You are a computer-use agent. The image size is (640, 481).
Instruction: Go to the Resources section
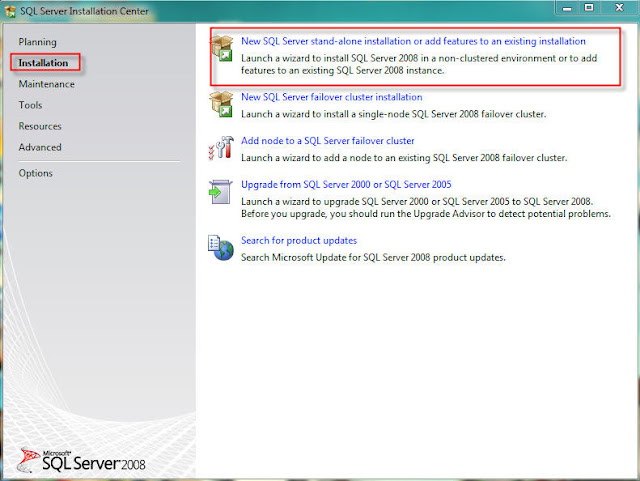pyautogui.click(x=40, y=126)
